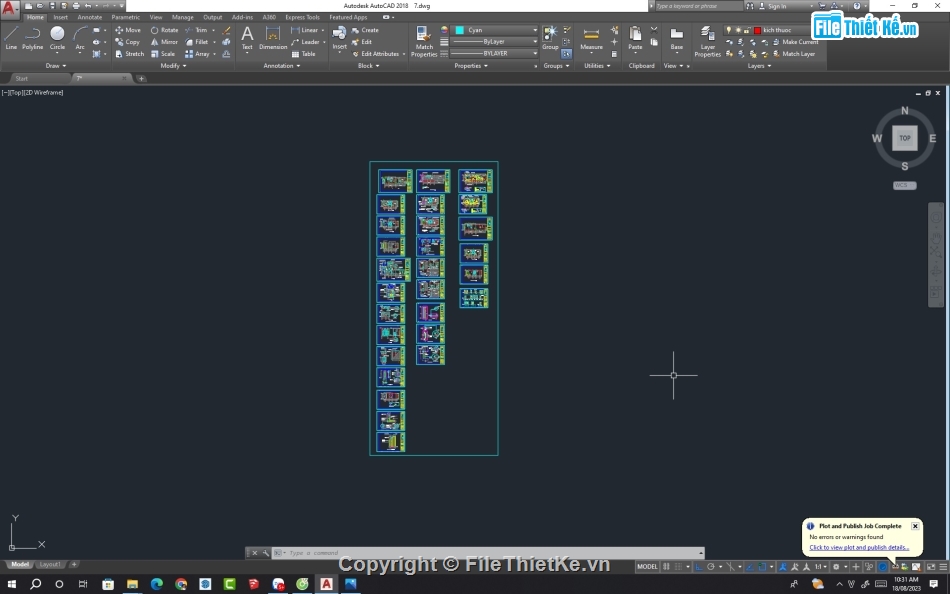
Task: Click Match Layer button
Action: 794,54
